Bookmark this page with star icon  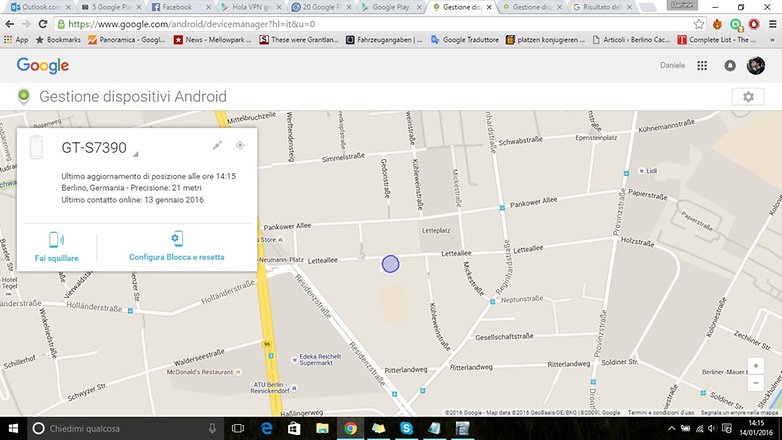click(699, 24)
